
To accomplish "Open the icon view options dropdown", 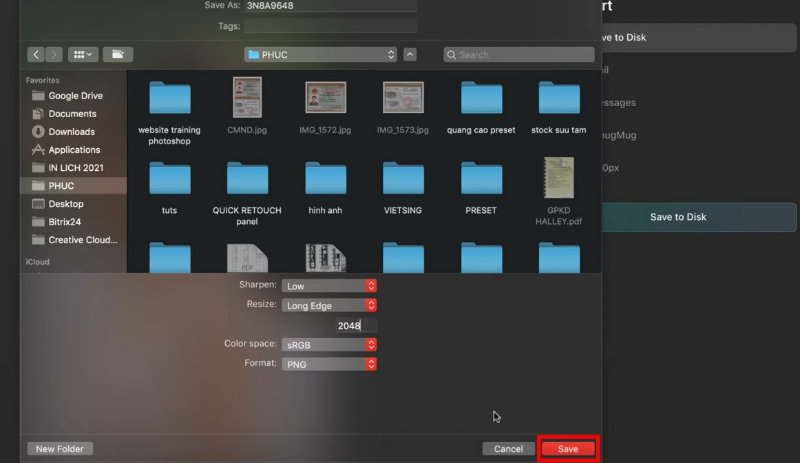I will (x=83, y=55).
